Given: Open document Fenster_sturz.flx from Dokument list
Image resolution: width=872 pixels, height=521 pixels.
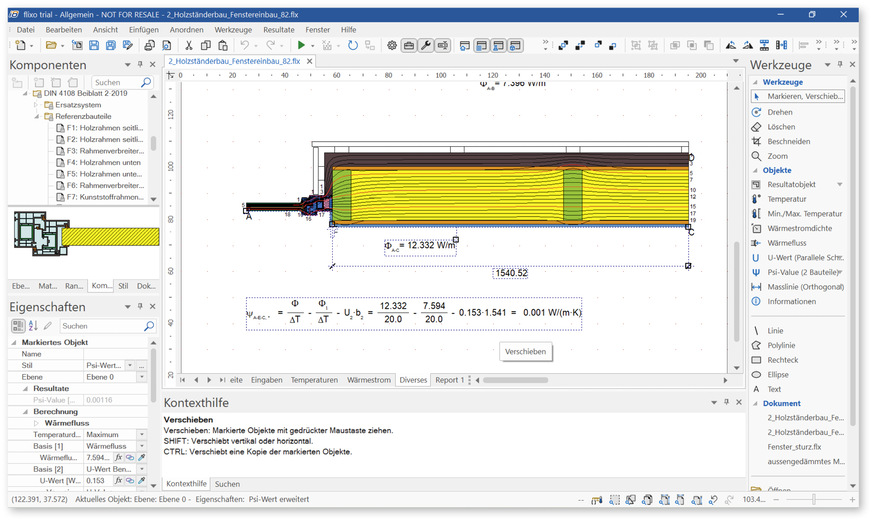Looking at the screenshot, I should [x=794, y=446].
